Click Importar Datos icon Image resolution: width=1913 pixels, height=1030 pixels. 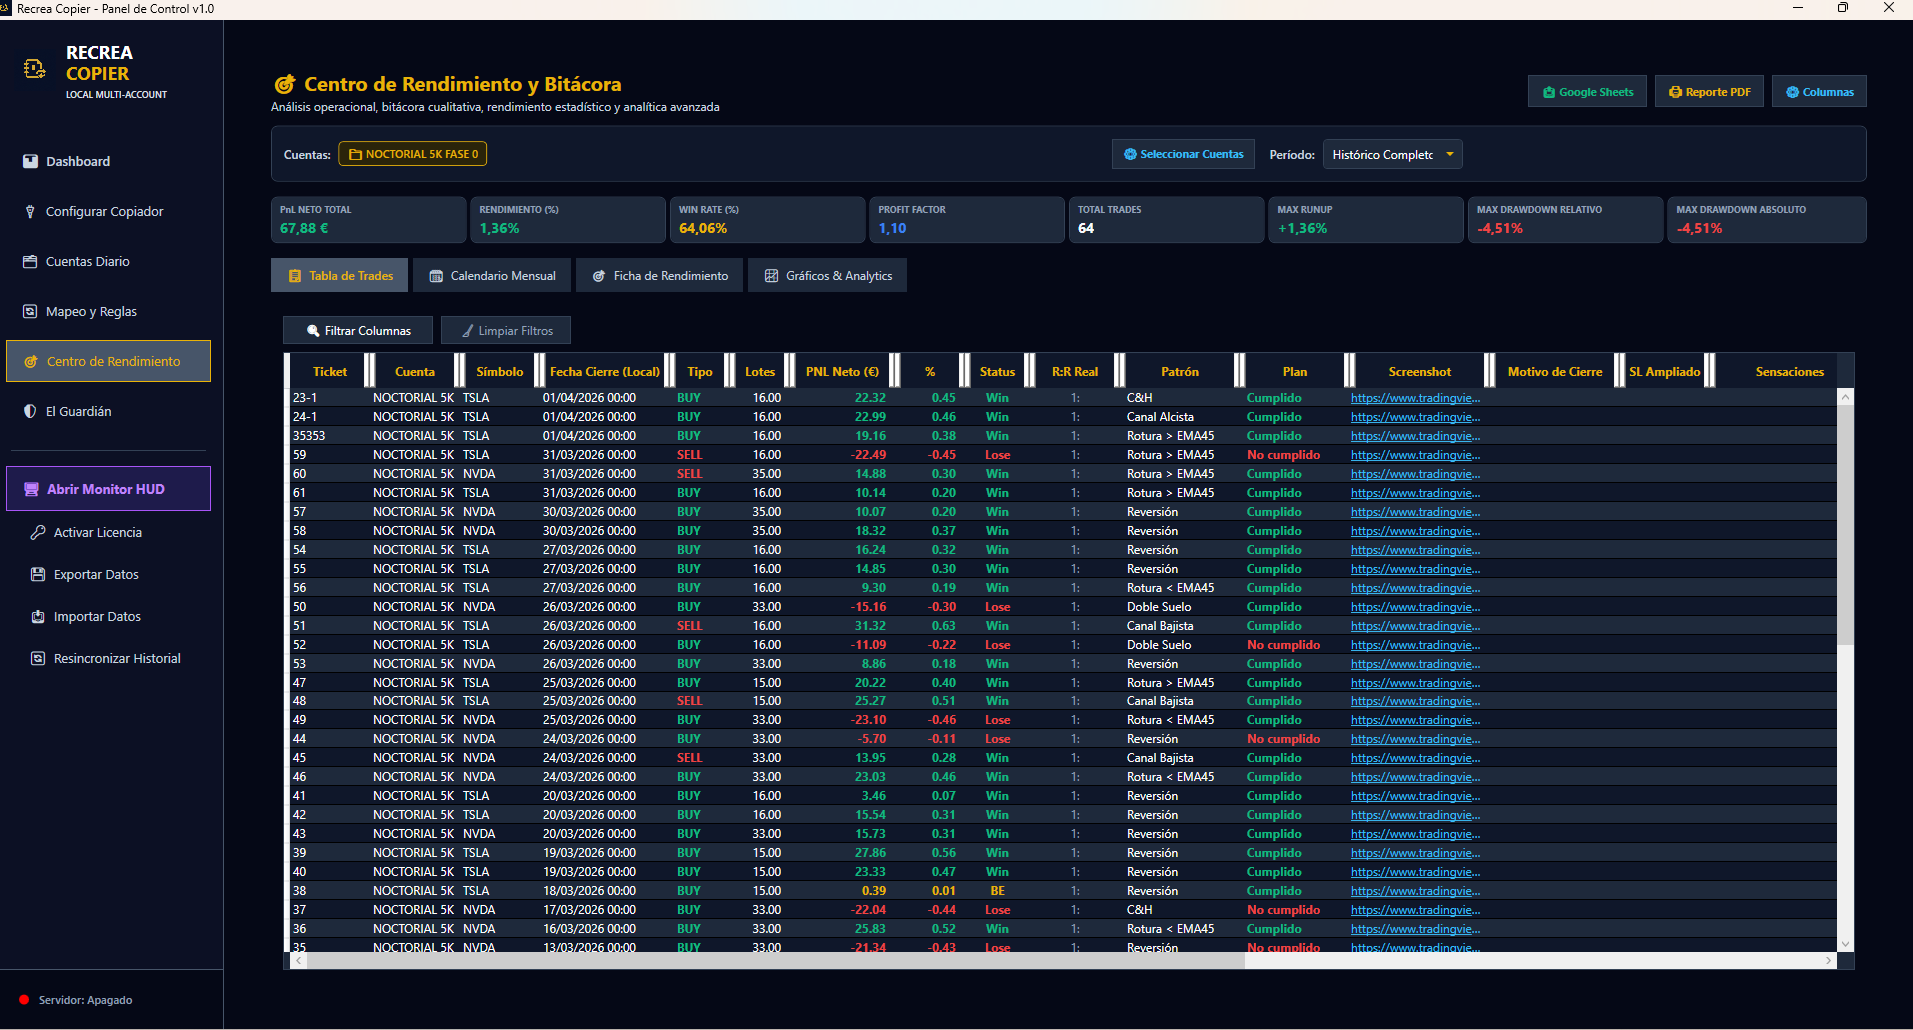pos(38,617)
